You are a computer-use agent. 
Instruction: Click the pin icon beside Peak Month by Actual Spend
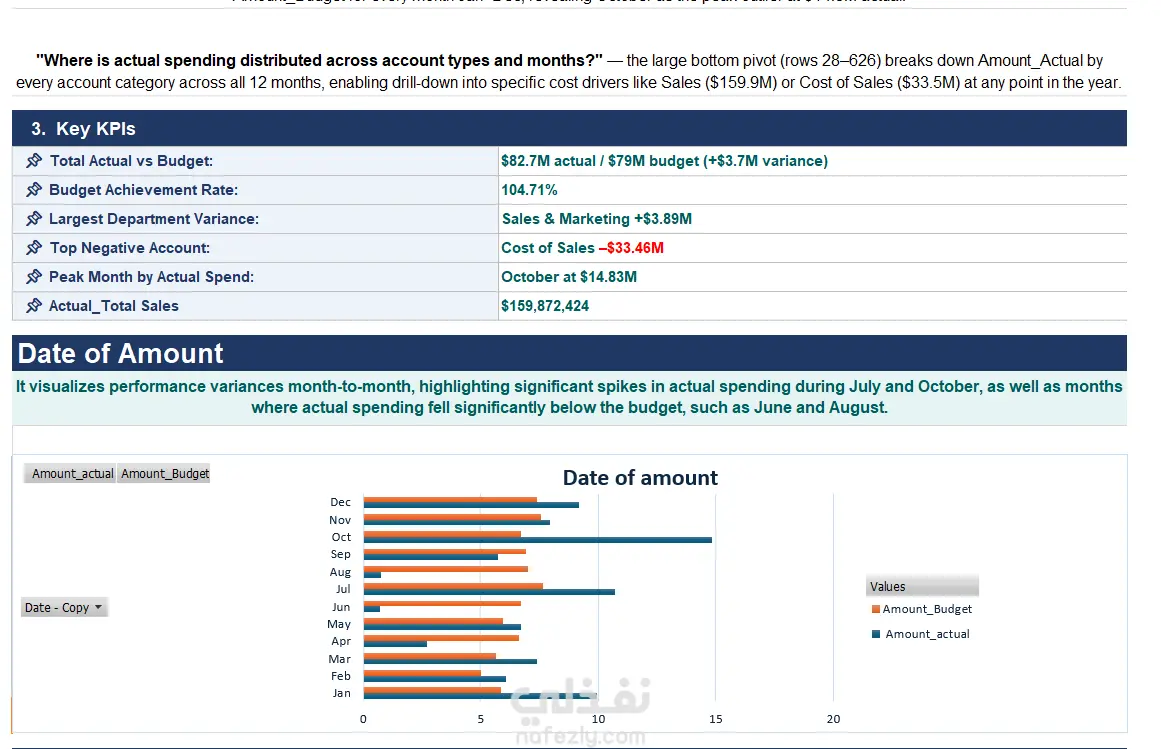tap(34, 276)
